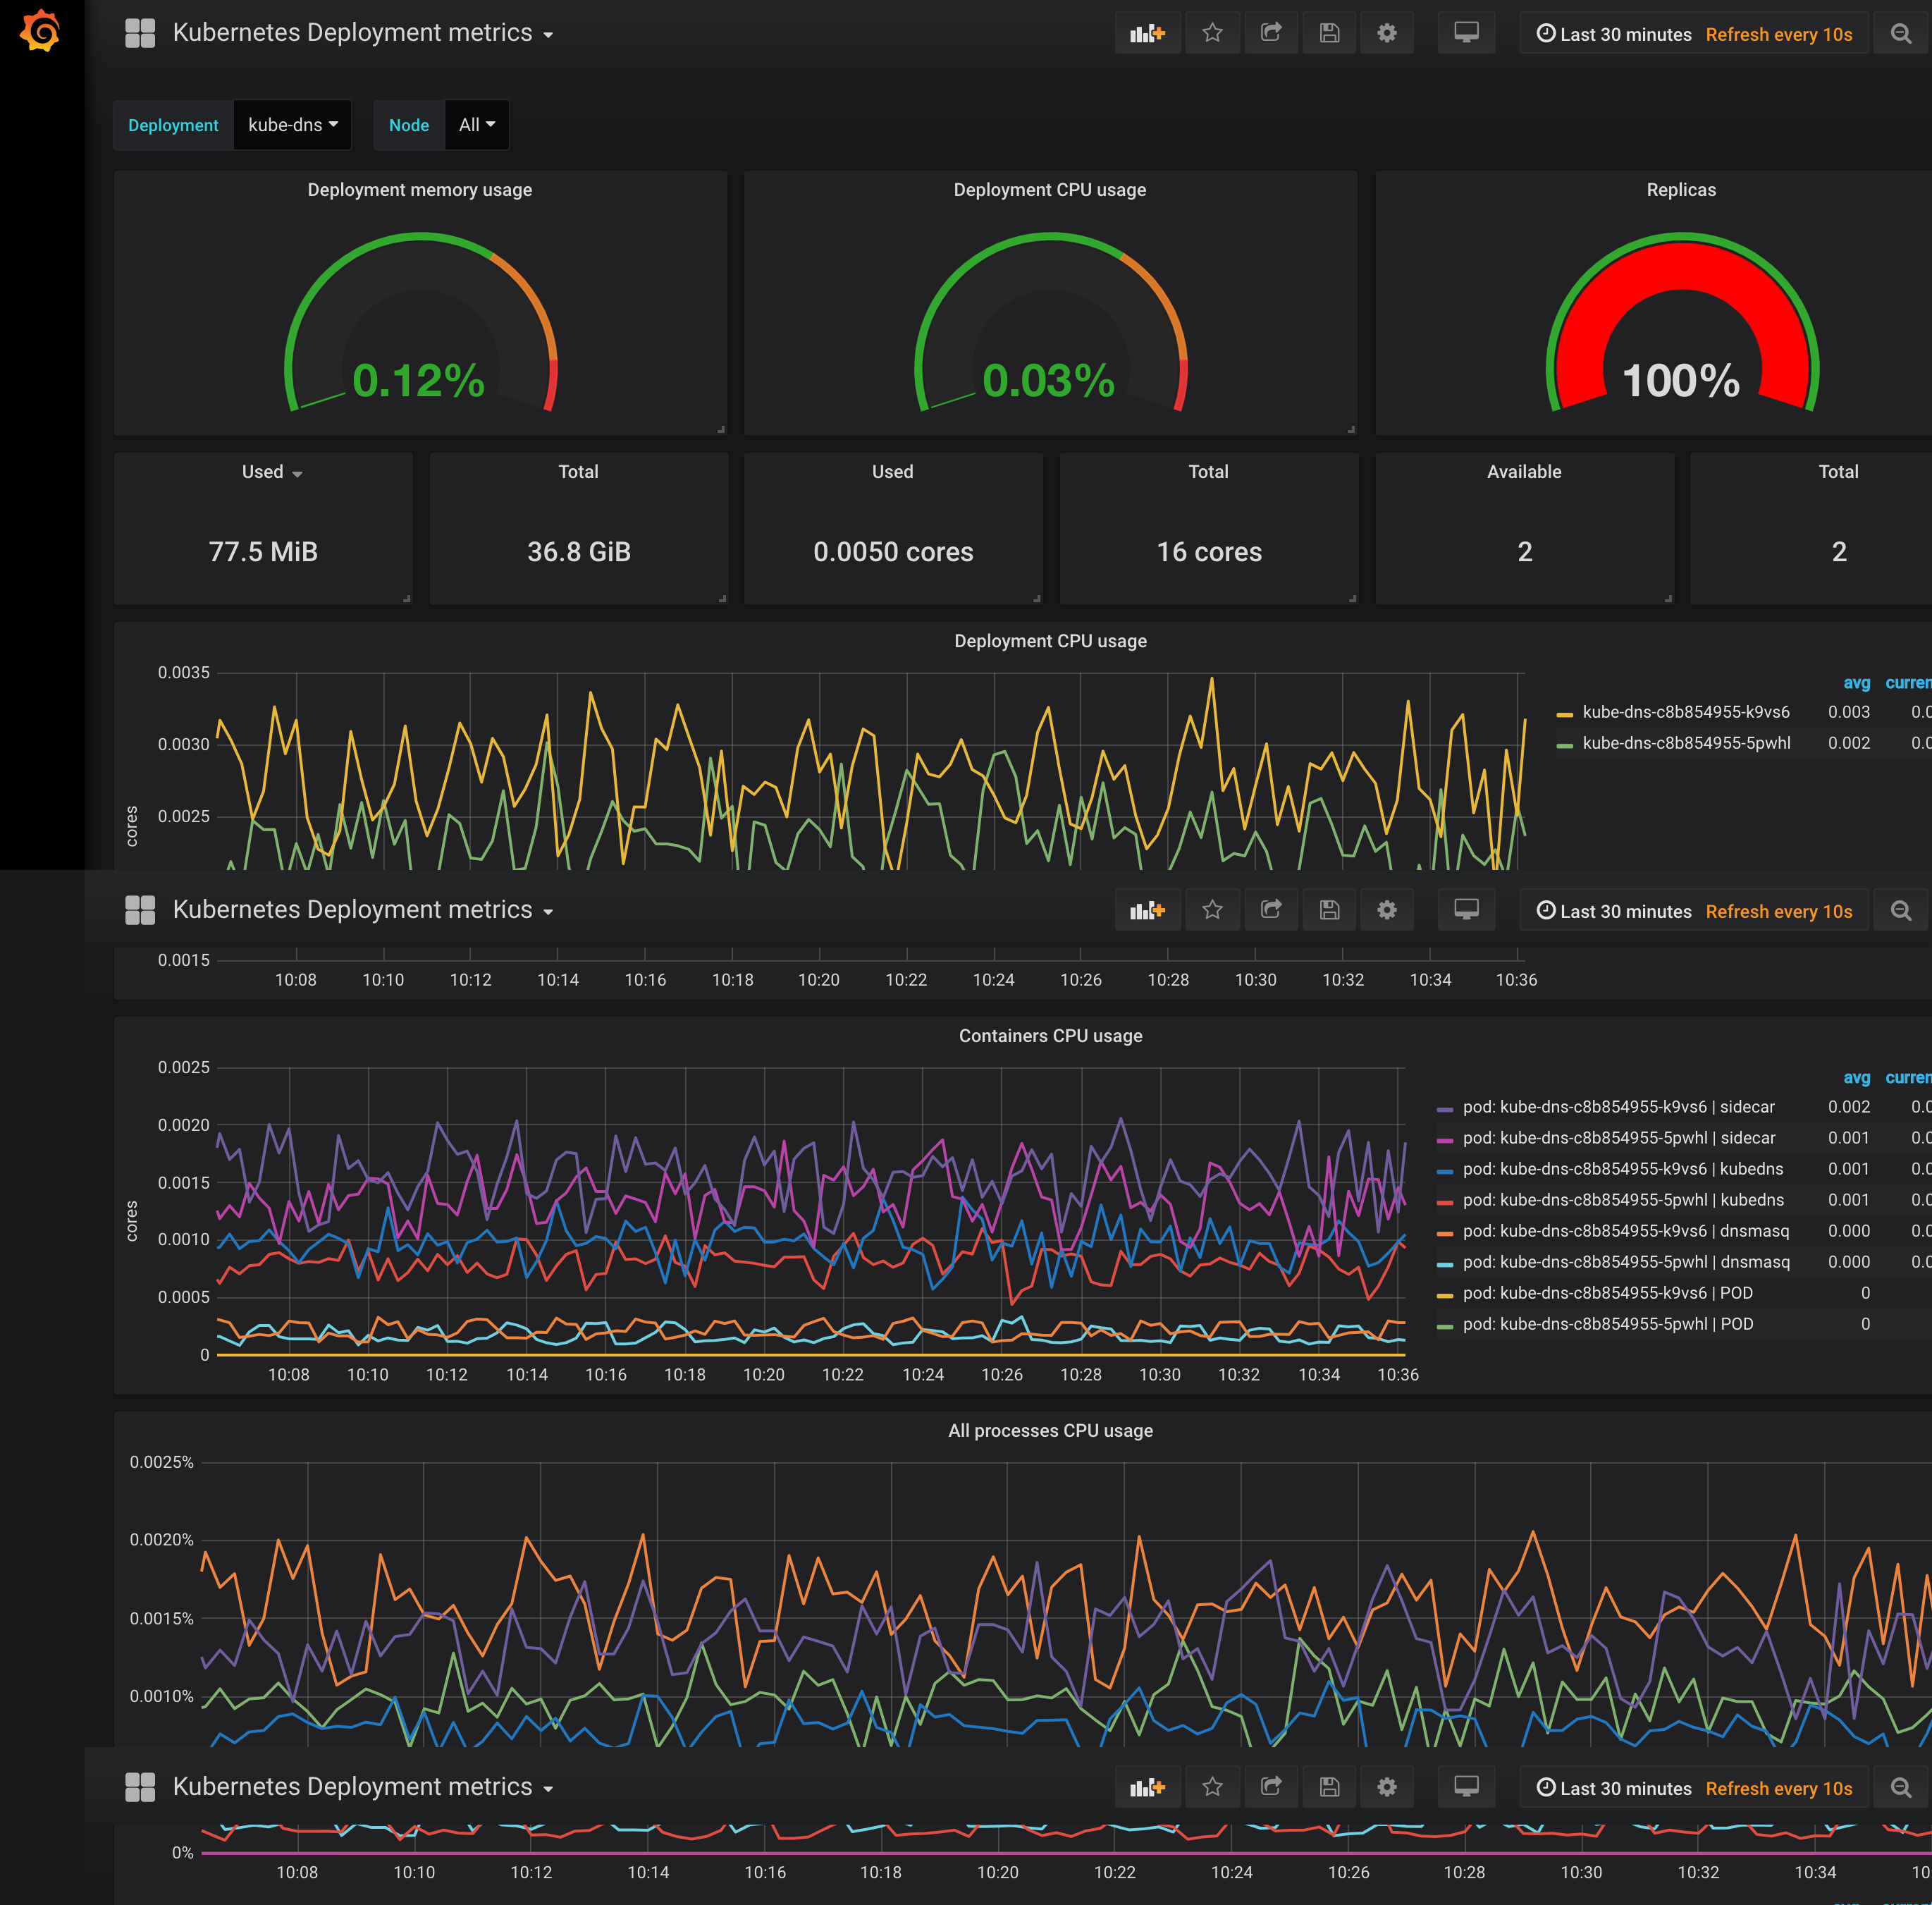Image resolution: width=1932 pixels, height=1905 pixels.
Task: Click Share icon in middle toolbar
Action: point(1271,910)
